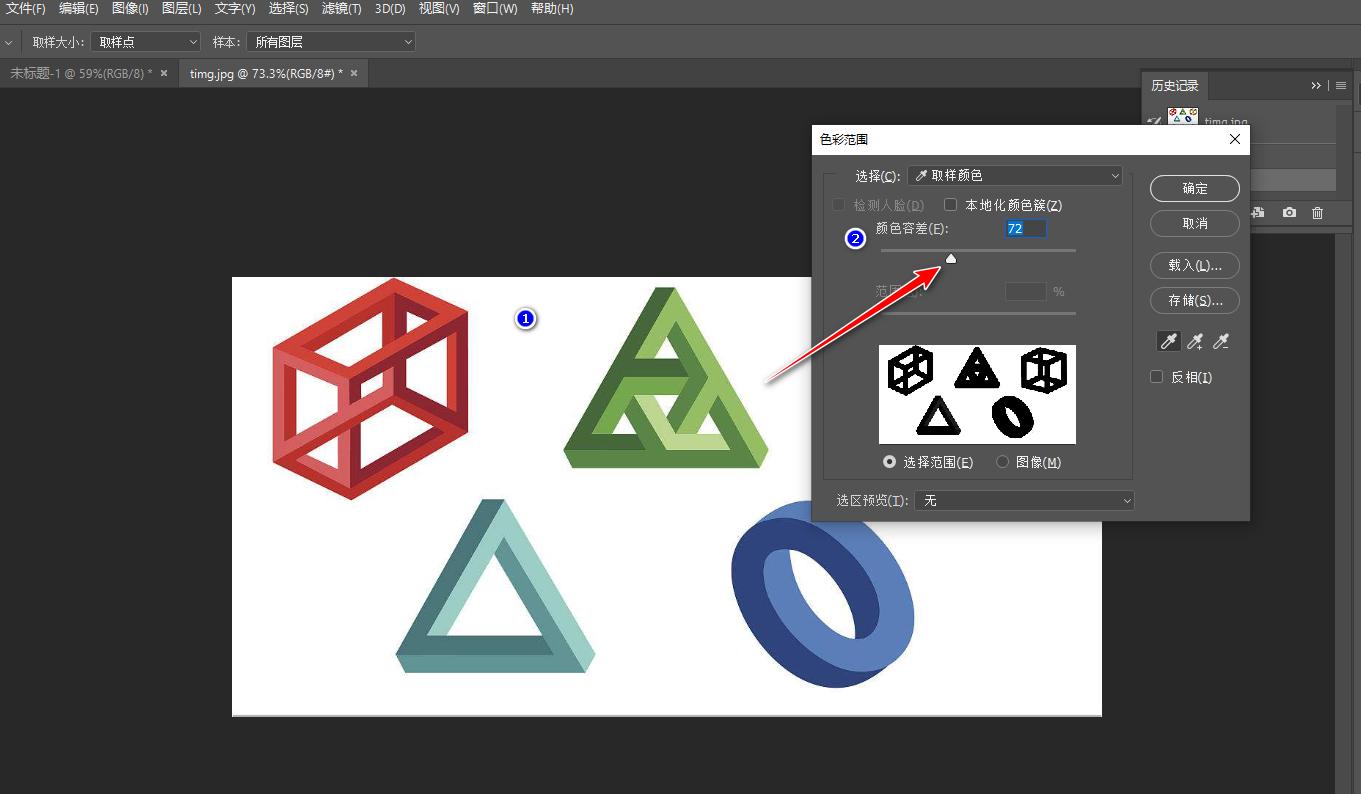The width and height of the screenshot is (1361, 794).
Task: Click the 确定 button
Action: click(1195, 188)
